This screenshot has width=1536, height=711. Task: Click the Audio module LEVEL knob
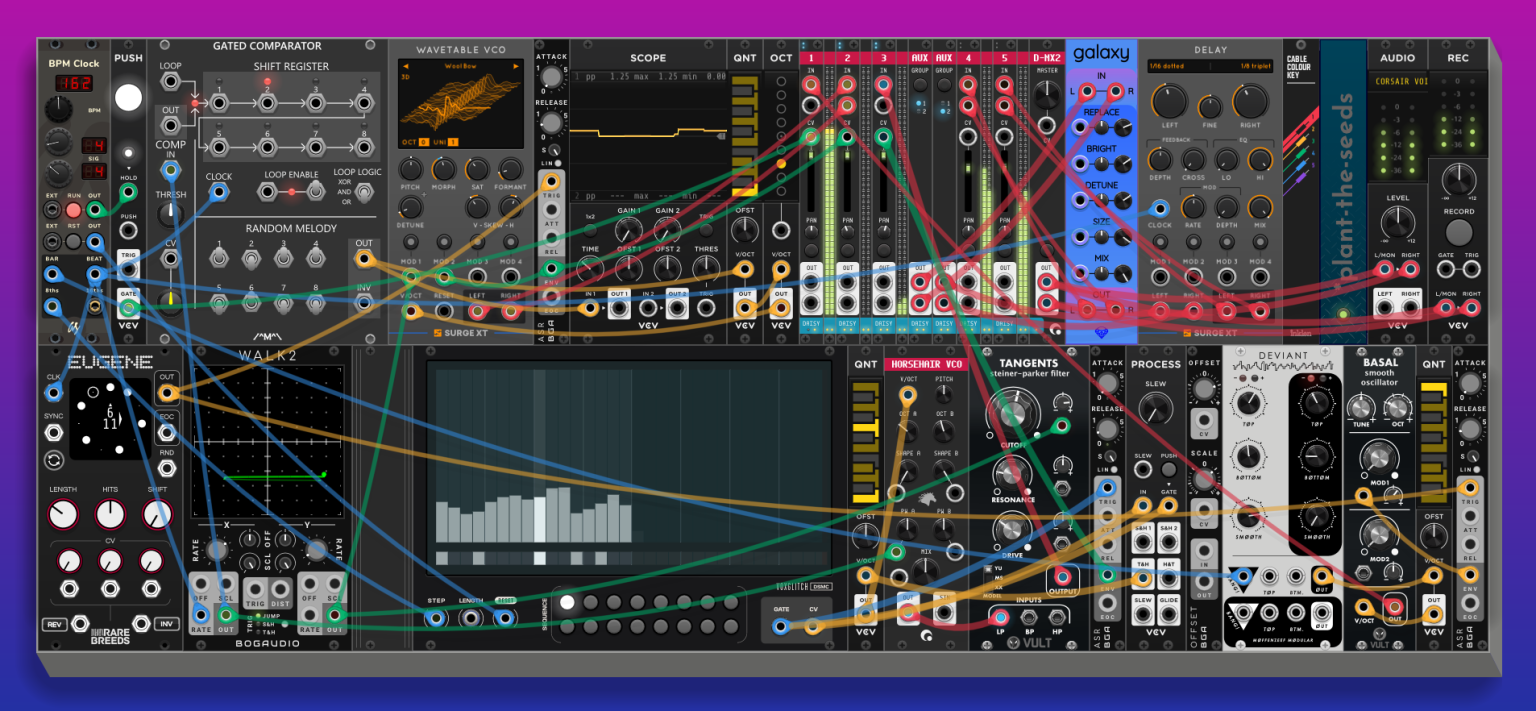[1397, 223]
